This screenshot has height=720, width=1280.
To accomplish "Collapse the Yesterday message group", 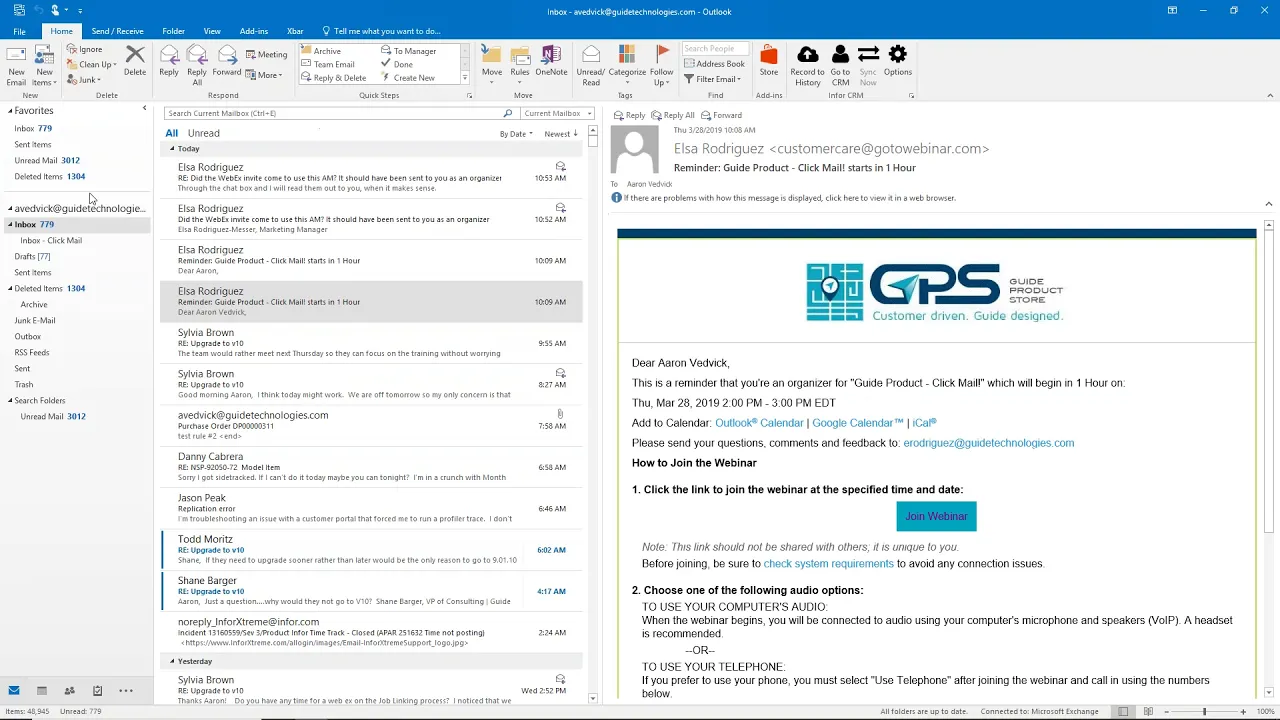I will coord(171,661).
